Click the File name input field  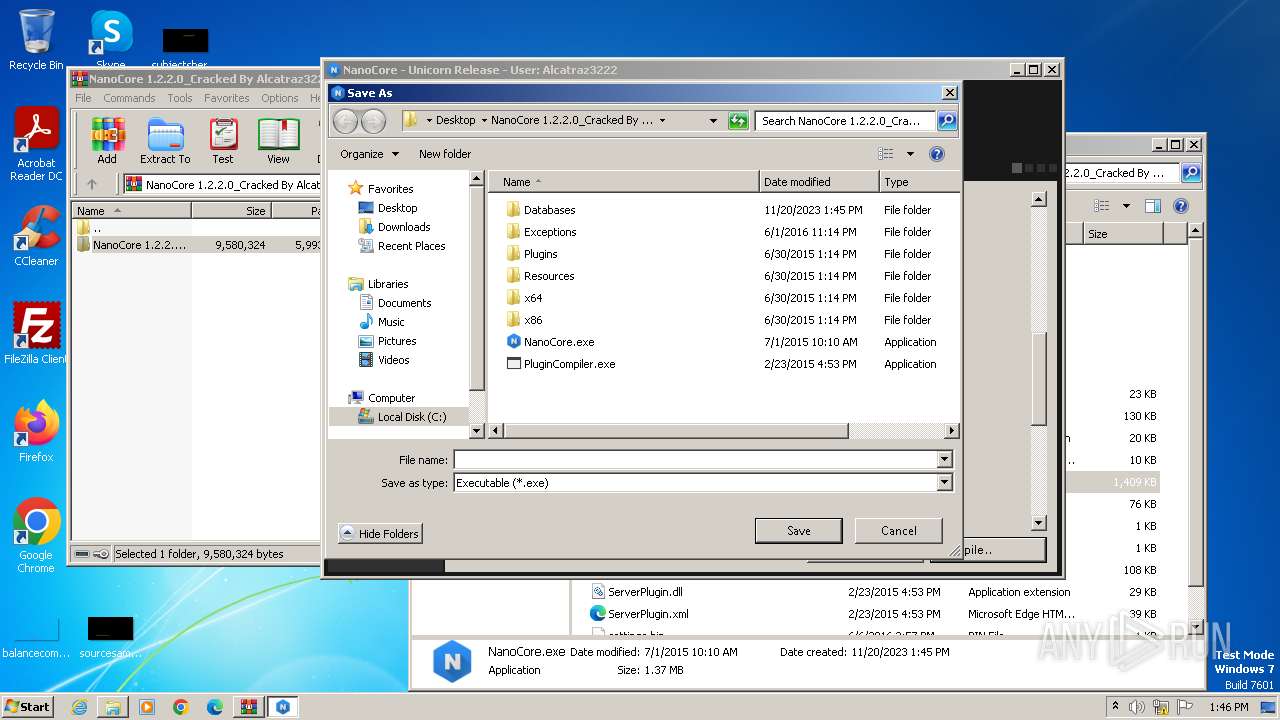point(695,460)
